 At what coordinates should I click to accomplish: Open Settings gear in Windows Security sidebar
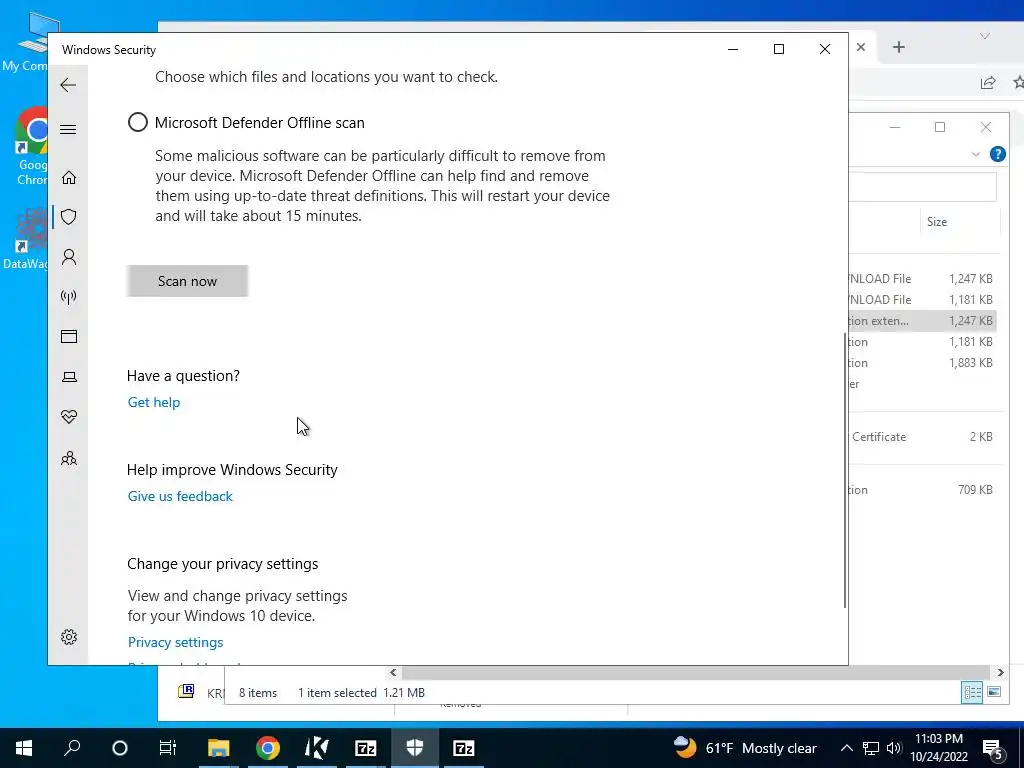point(69,637)
